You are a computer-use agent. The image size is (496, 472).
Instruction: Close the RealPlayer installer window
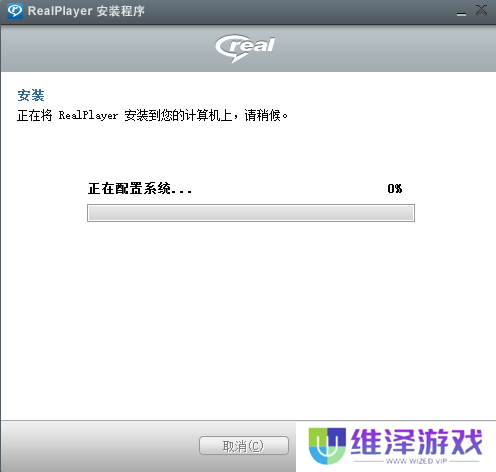[481, 11]
